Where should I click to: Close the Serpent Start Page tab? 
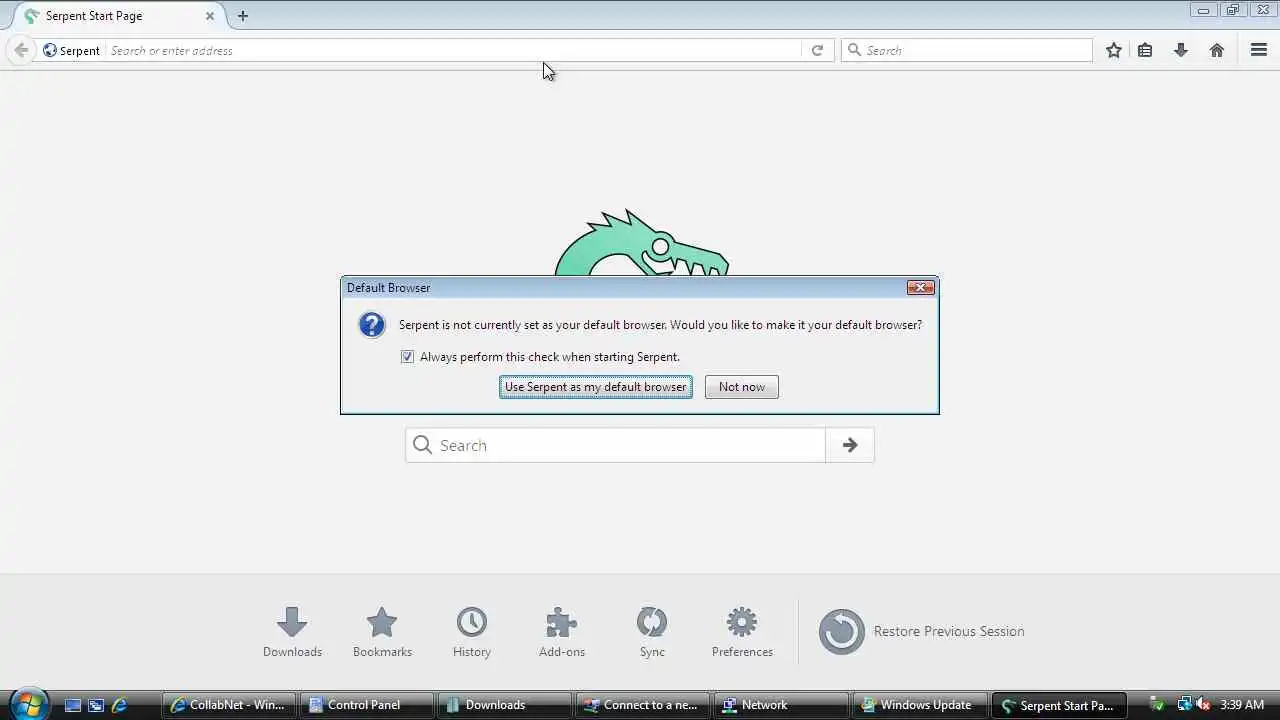(x=210, y=16)
